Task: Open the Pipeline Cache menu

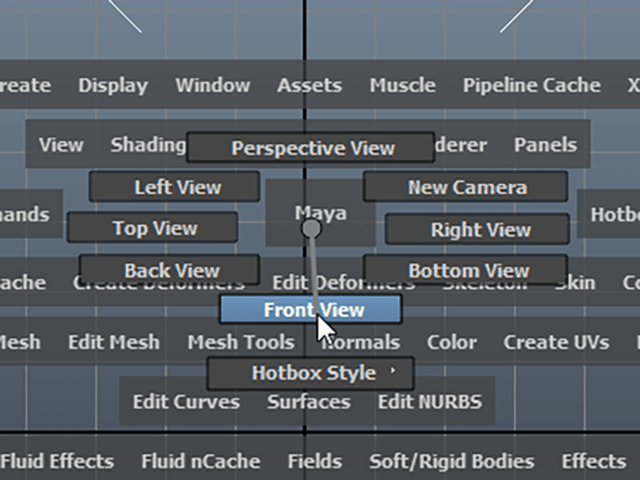Action: 531,85
